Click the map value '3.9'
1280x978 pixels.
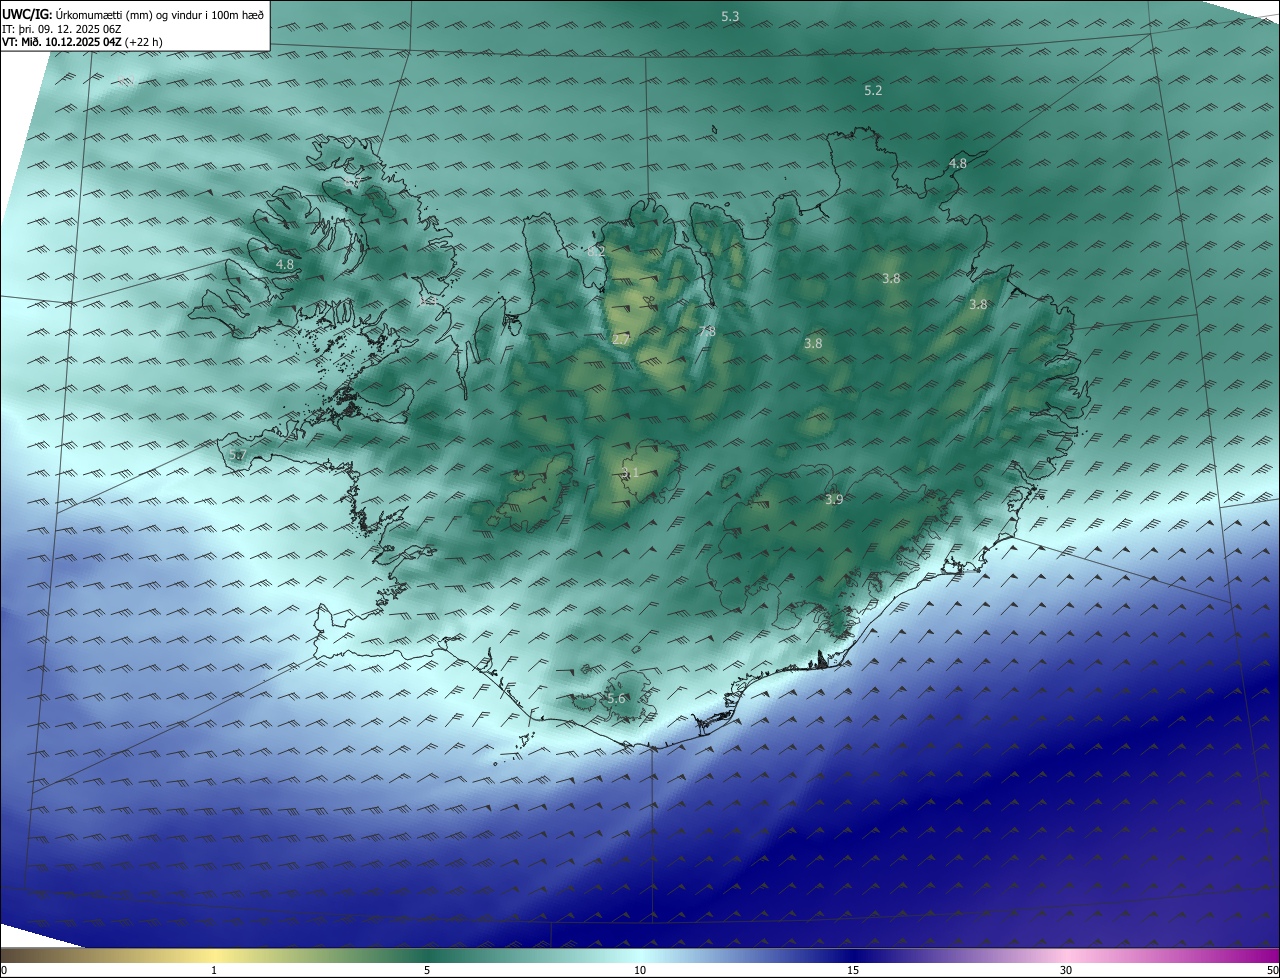click(834, 499)
